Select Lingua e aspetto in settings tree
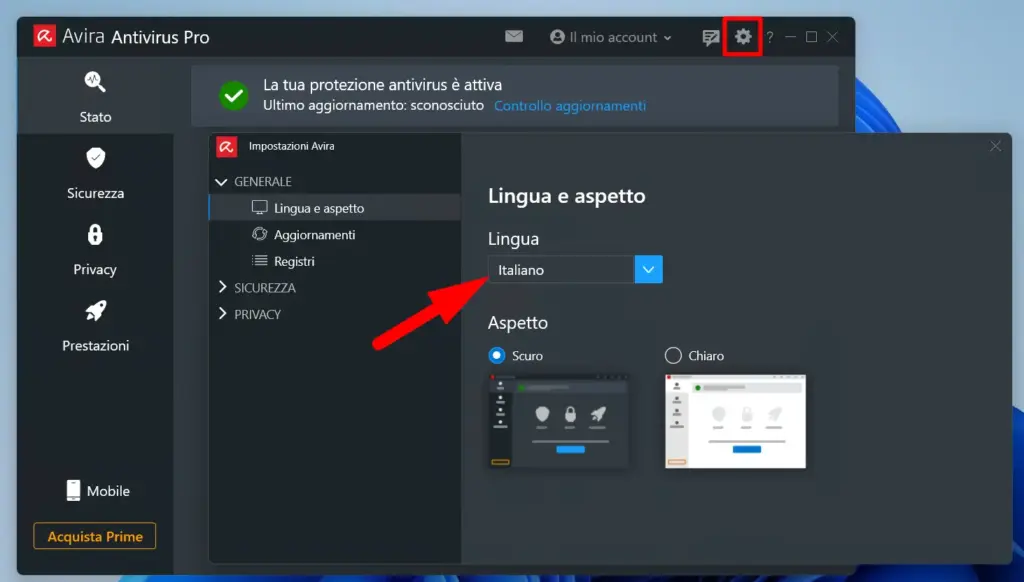 [x=335, y=208]
